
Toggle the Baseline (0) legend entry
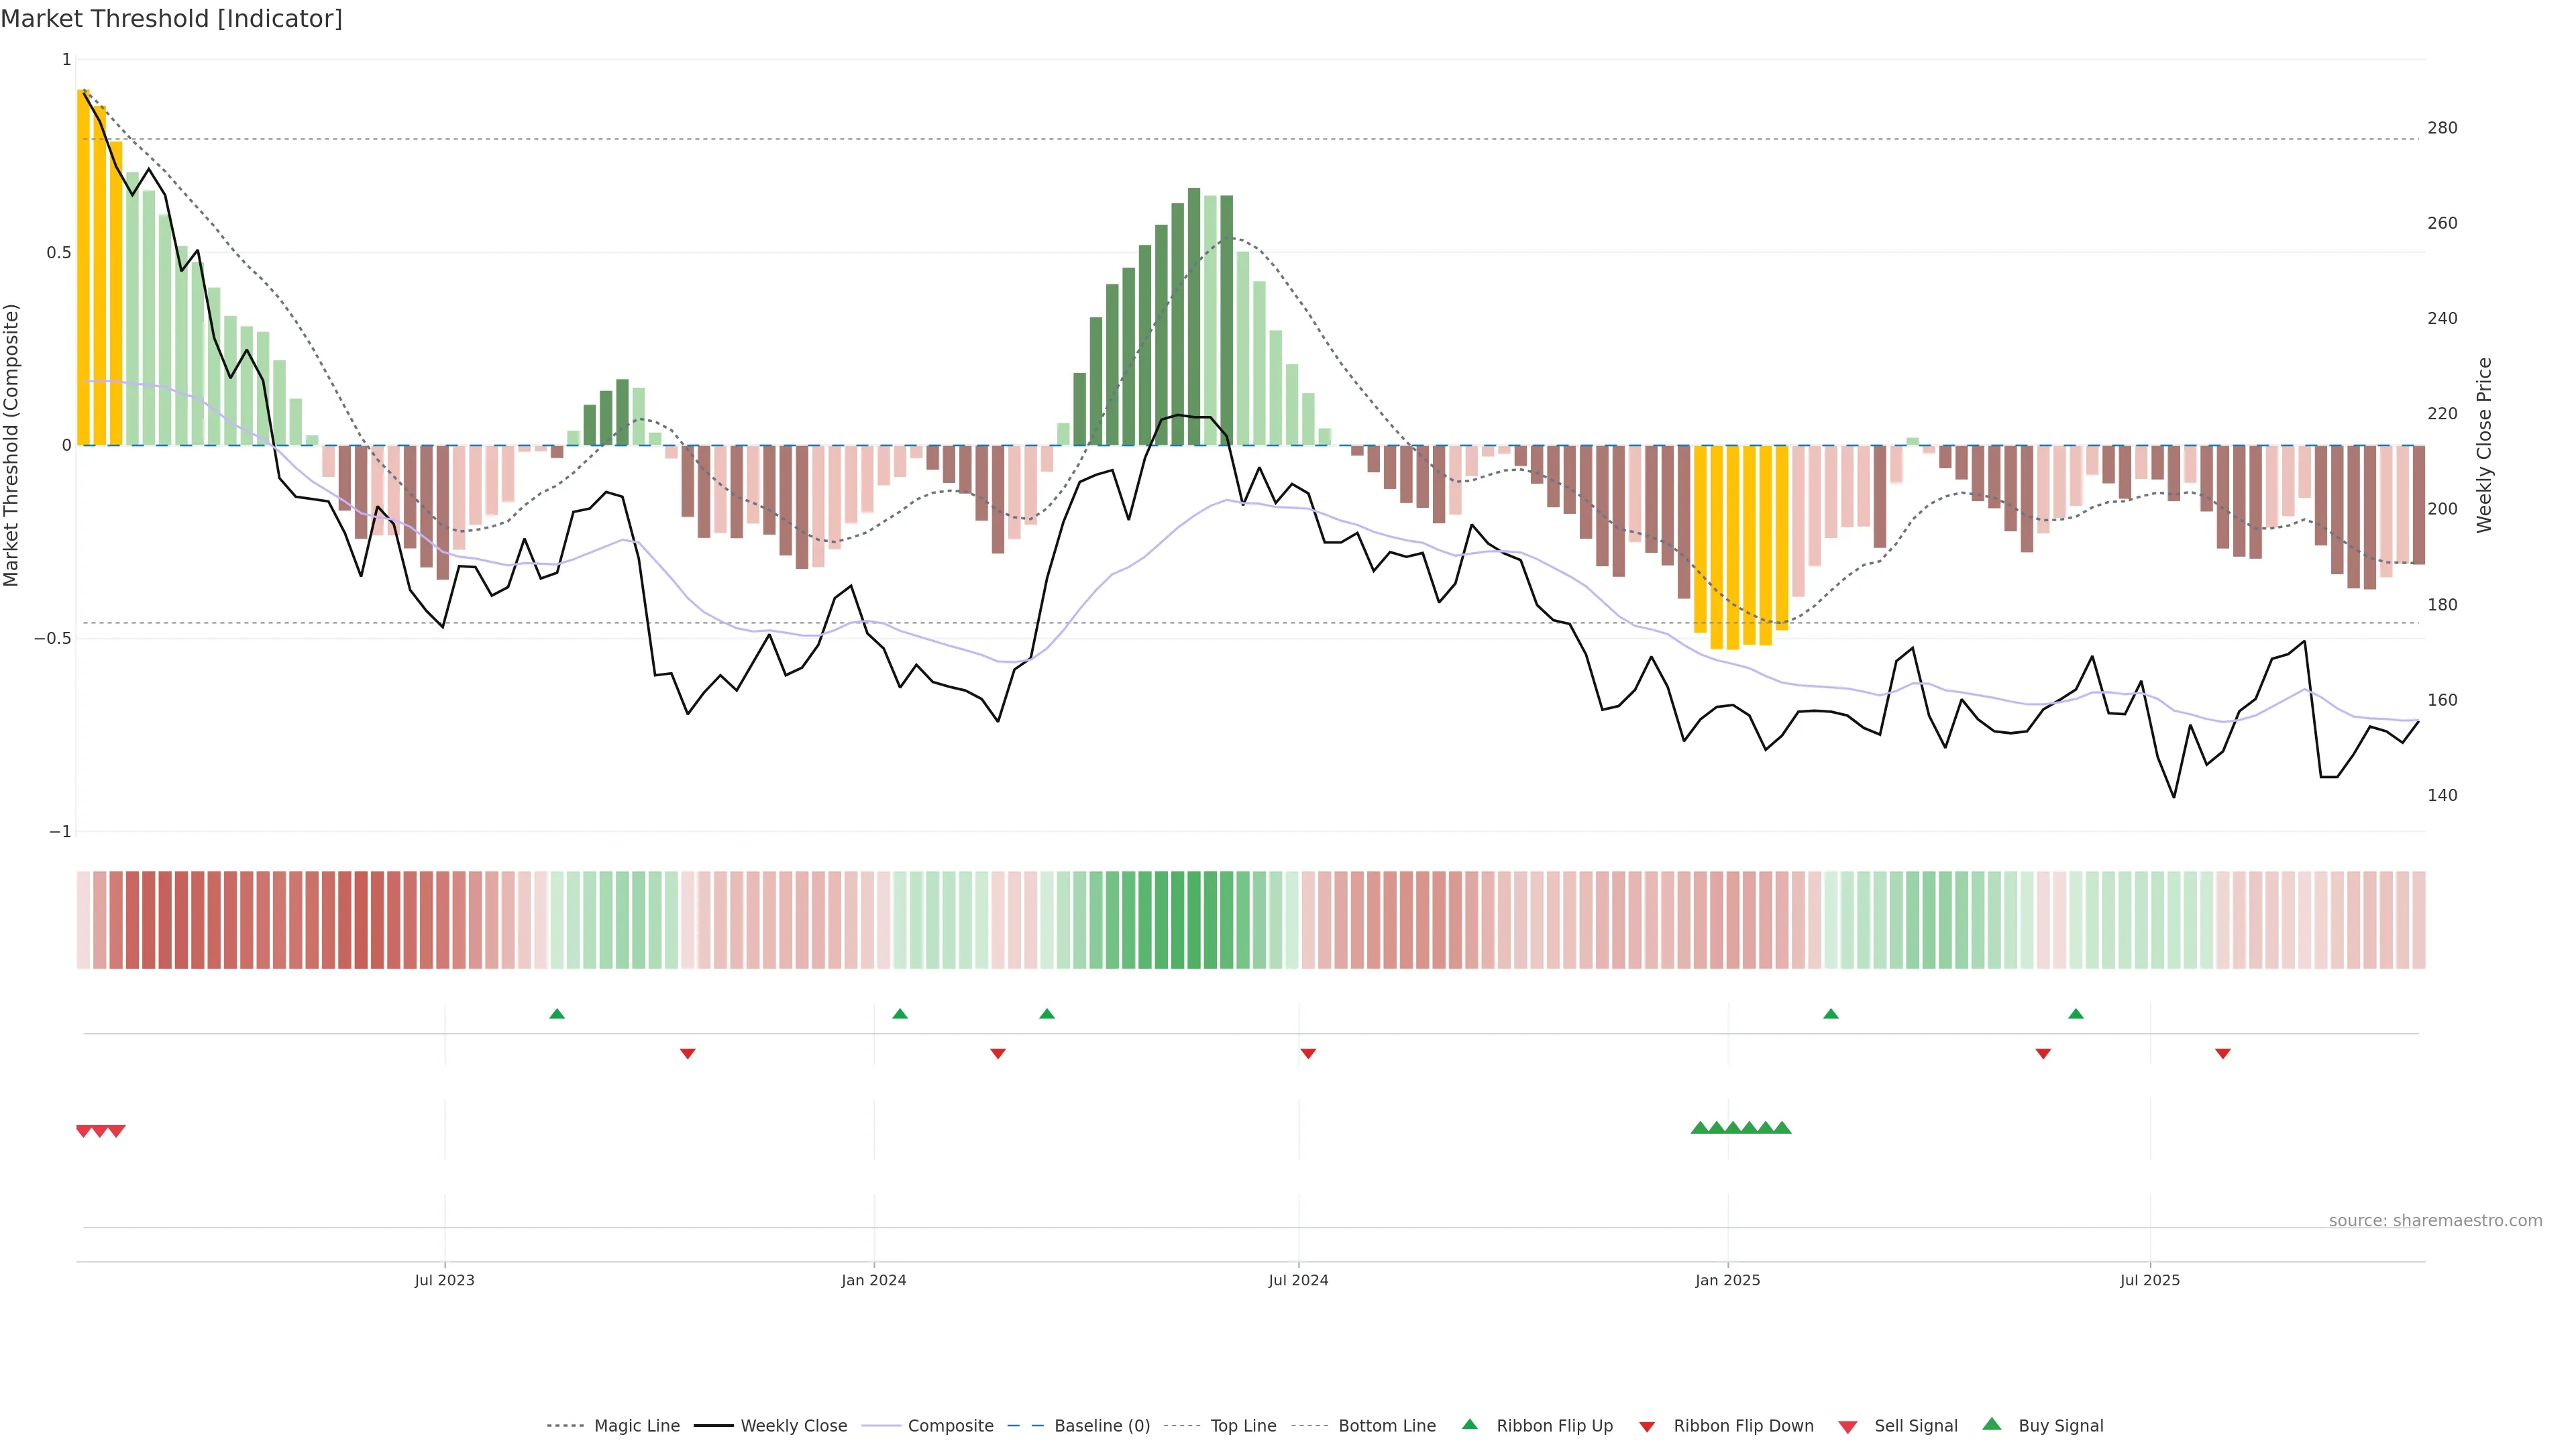pos(1102,1426)
